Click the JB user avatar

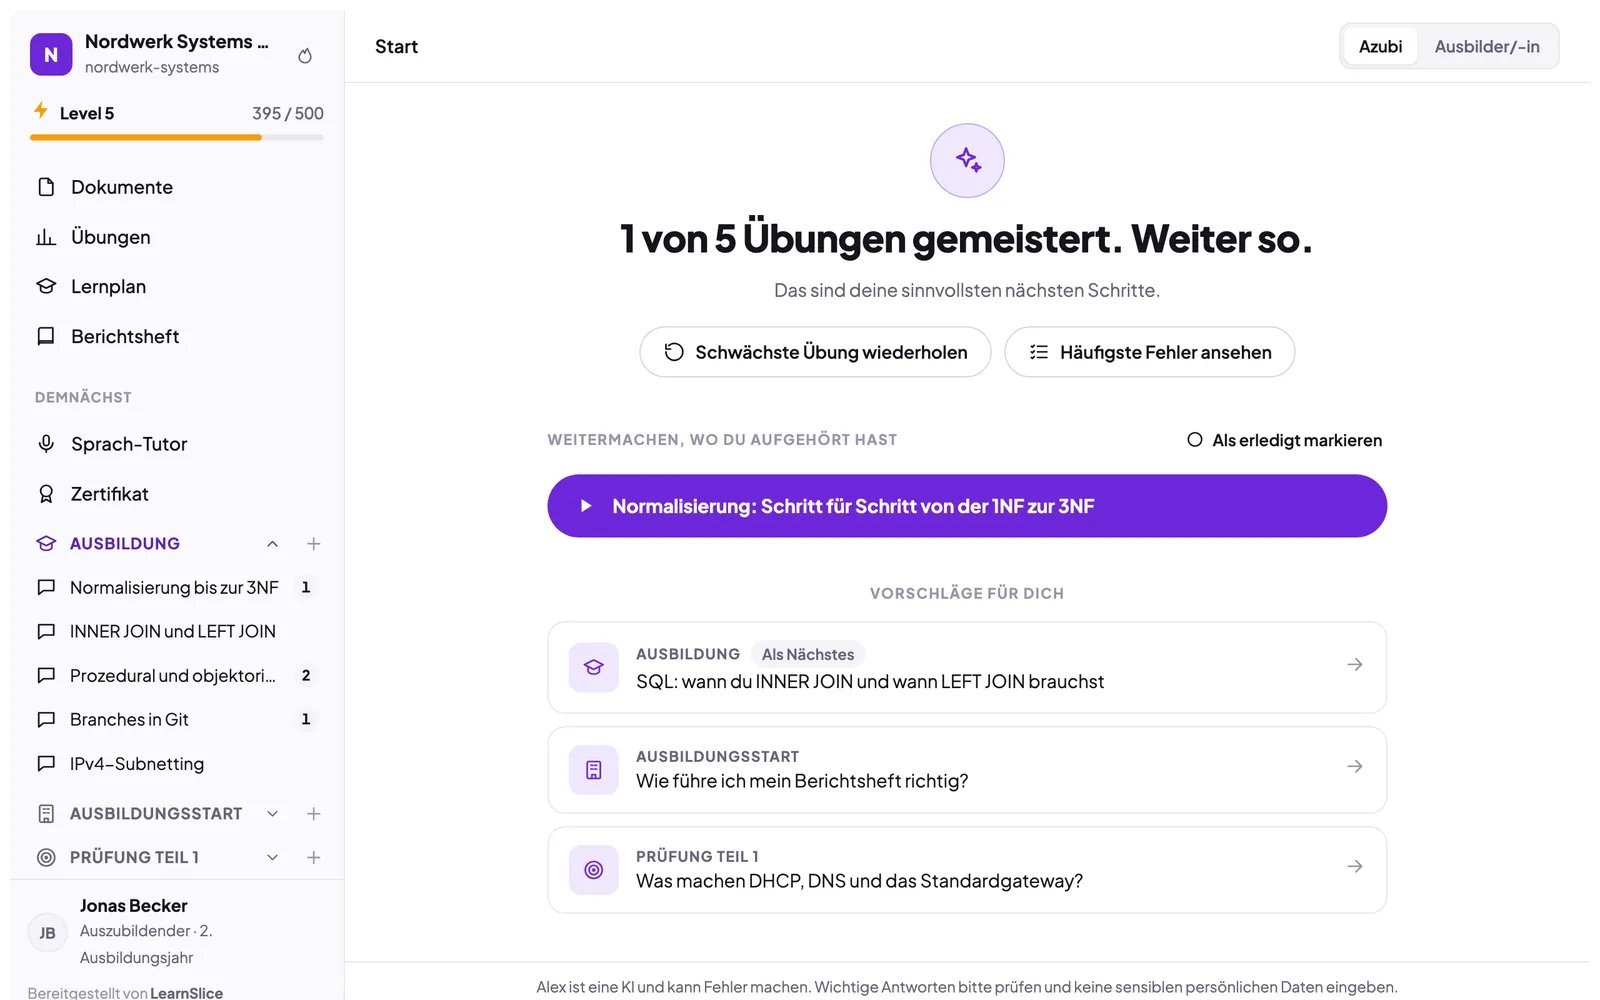47,933
